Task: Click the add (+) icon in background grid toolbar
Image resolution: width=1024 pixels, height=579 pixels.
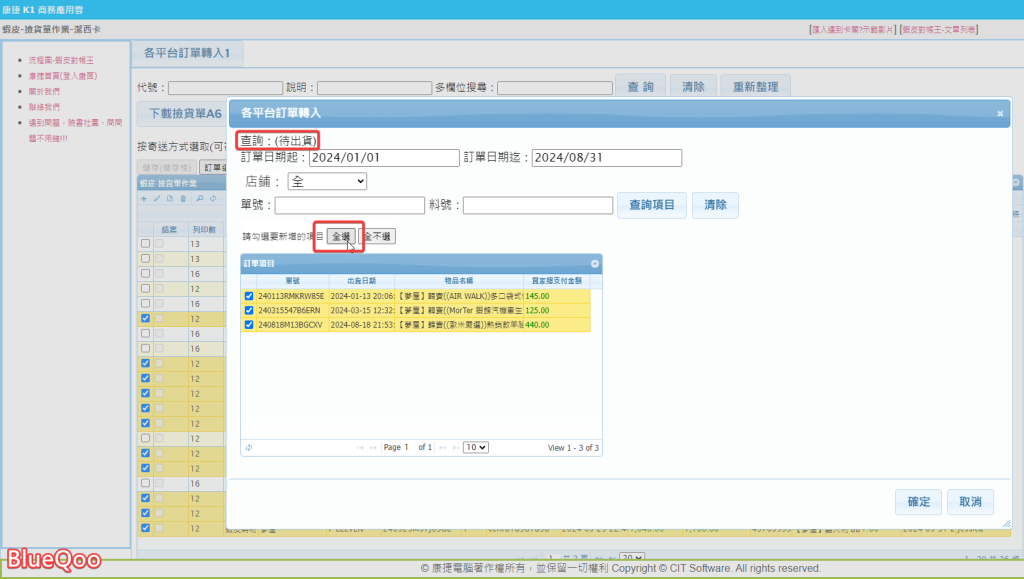Action: pos(144,199)
